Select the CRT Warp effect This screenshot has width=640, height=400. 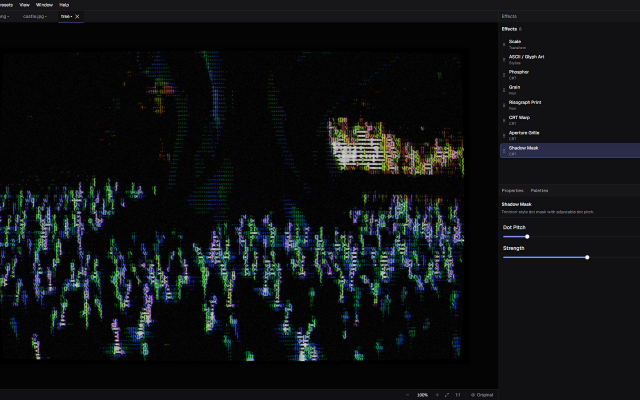point(570,120)
